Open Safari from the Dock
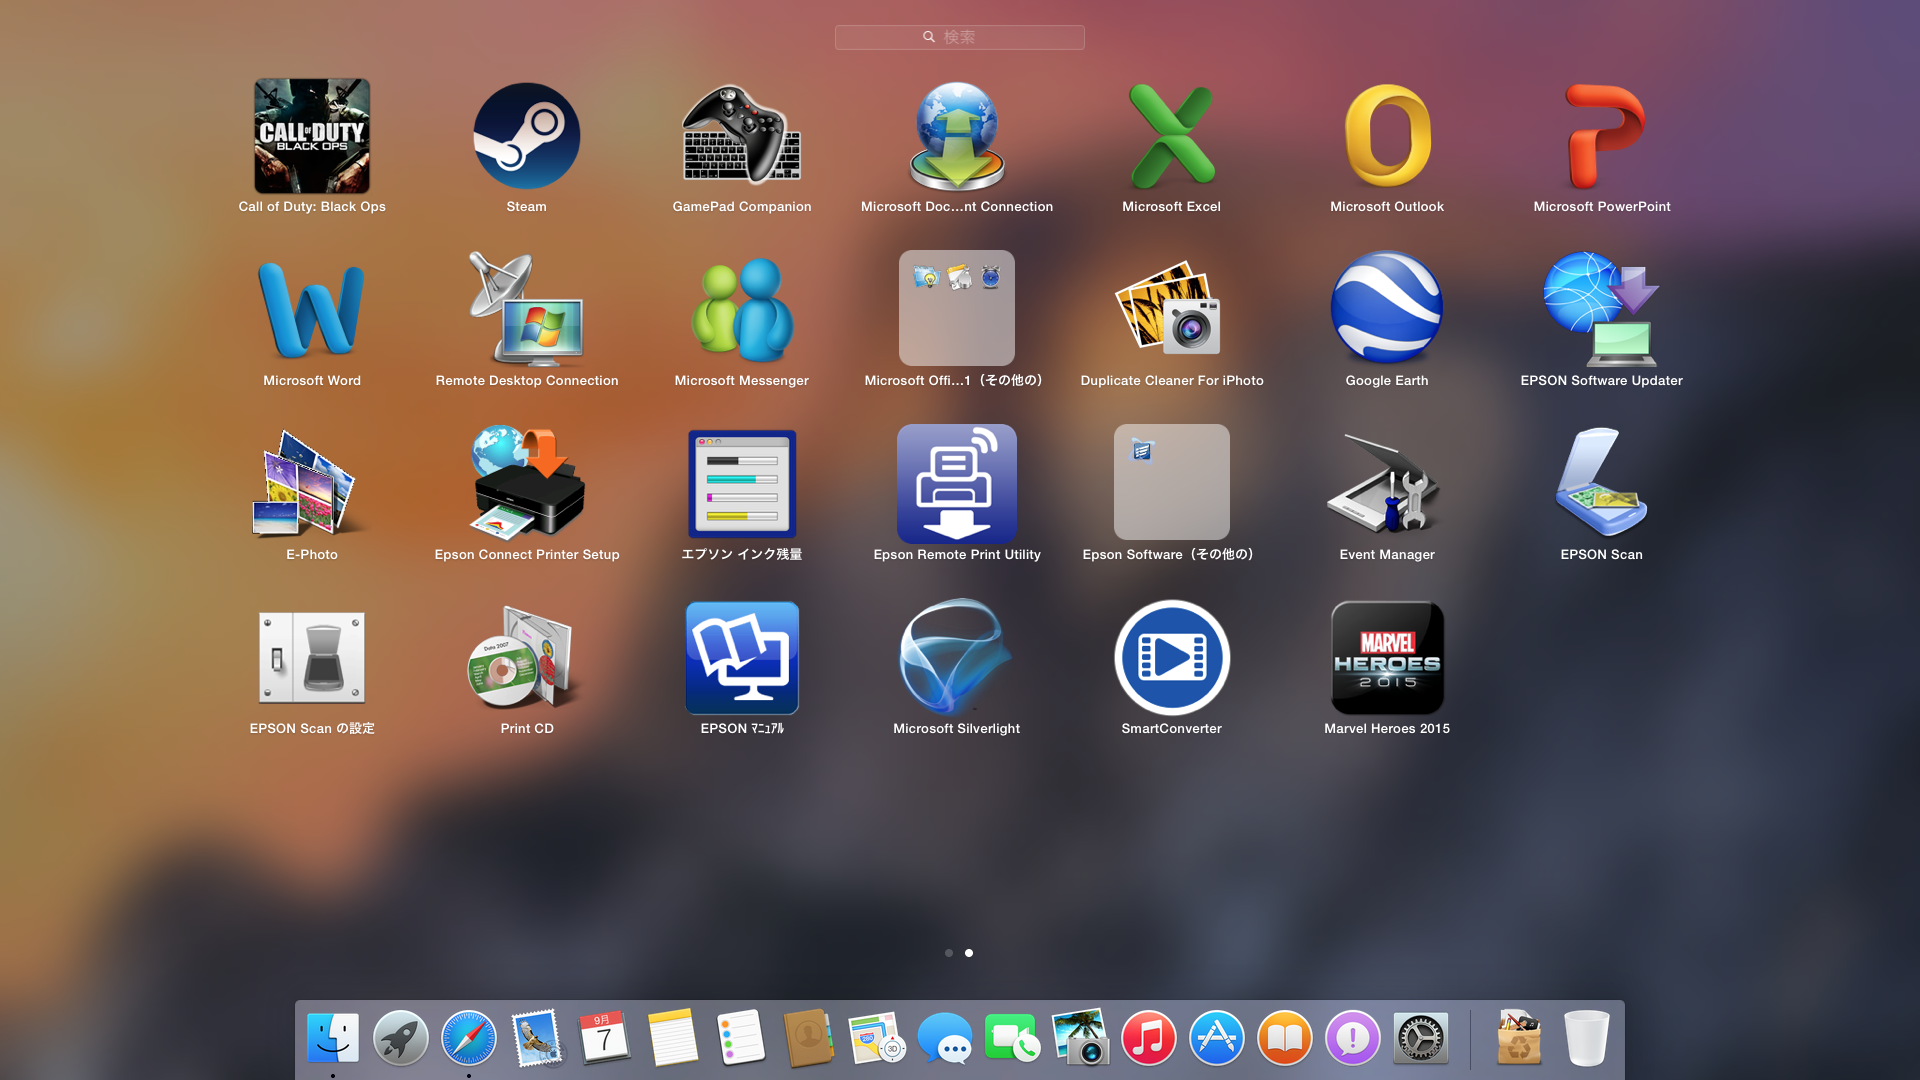The height and width of the screenshot is (1080, 1920). point(468,1038)
